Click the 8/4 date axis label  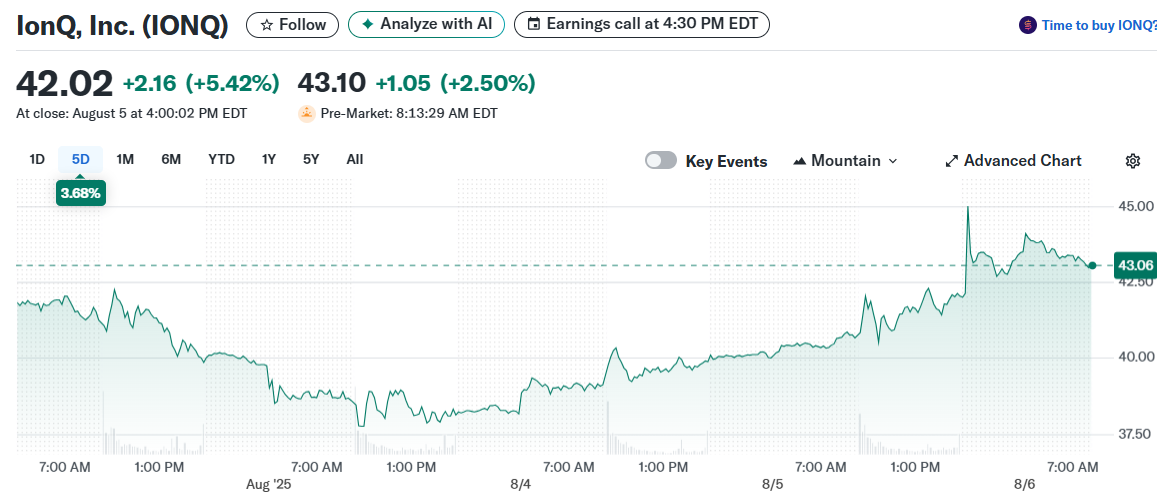[520, 485]
